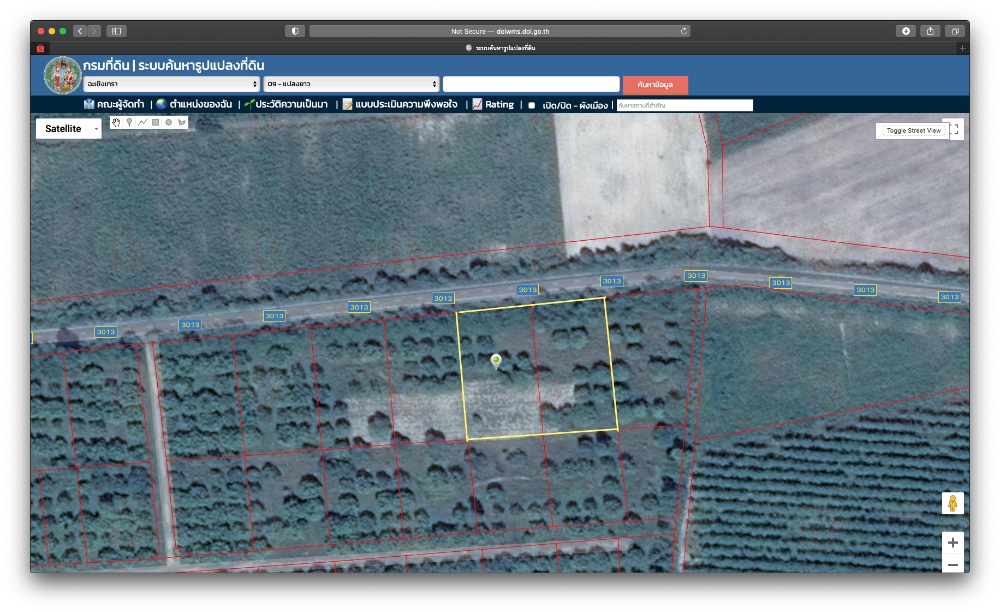The height and width of the screenshot is (612, 1000).
Task: Open the Rating menu item
Action: (x=493, y=104)
